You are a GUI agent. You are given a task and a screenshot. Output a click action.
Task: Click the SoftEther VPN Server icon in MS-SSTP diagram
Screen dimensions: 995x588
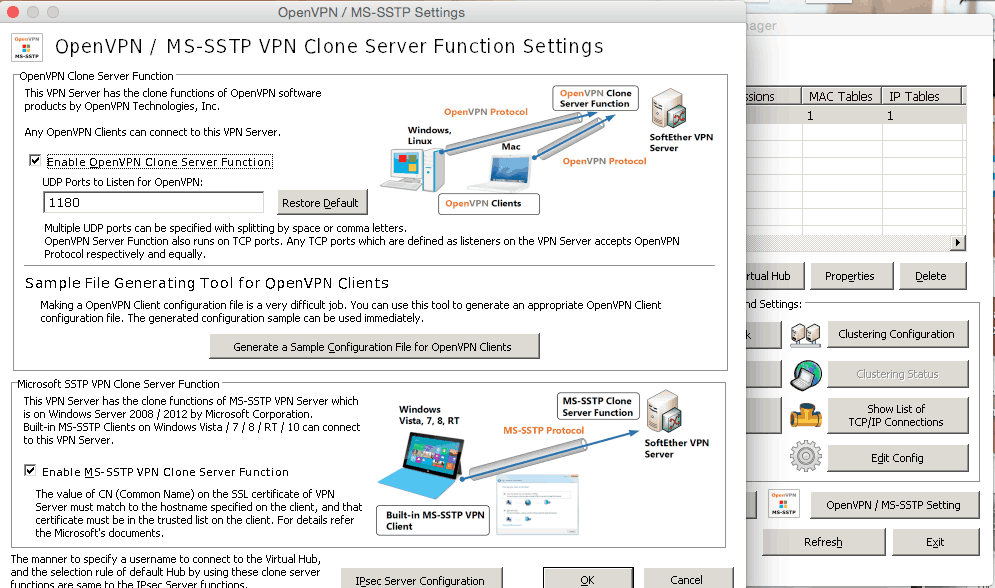tap(665, 411)
